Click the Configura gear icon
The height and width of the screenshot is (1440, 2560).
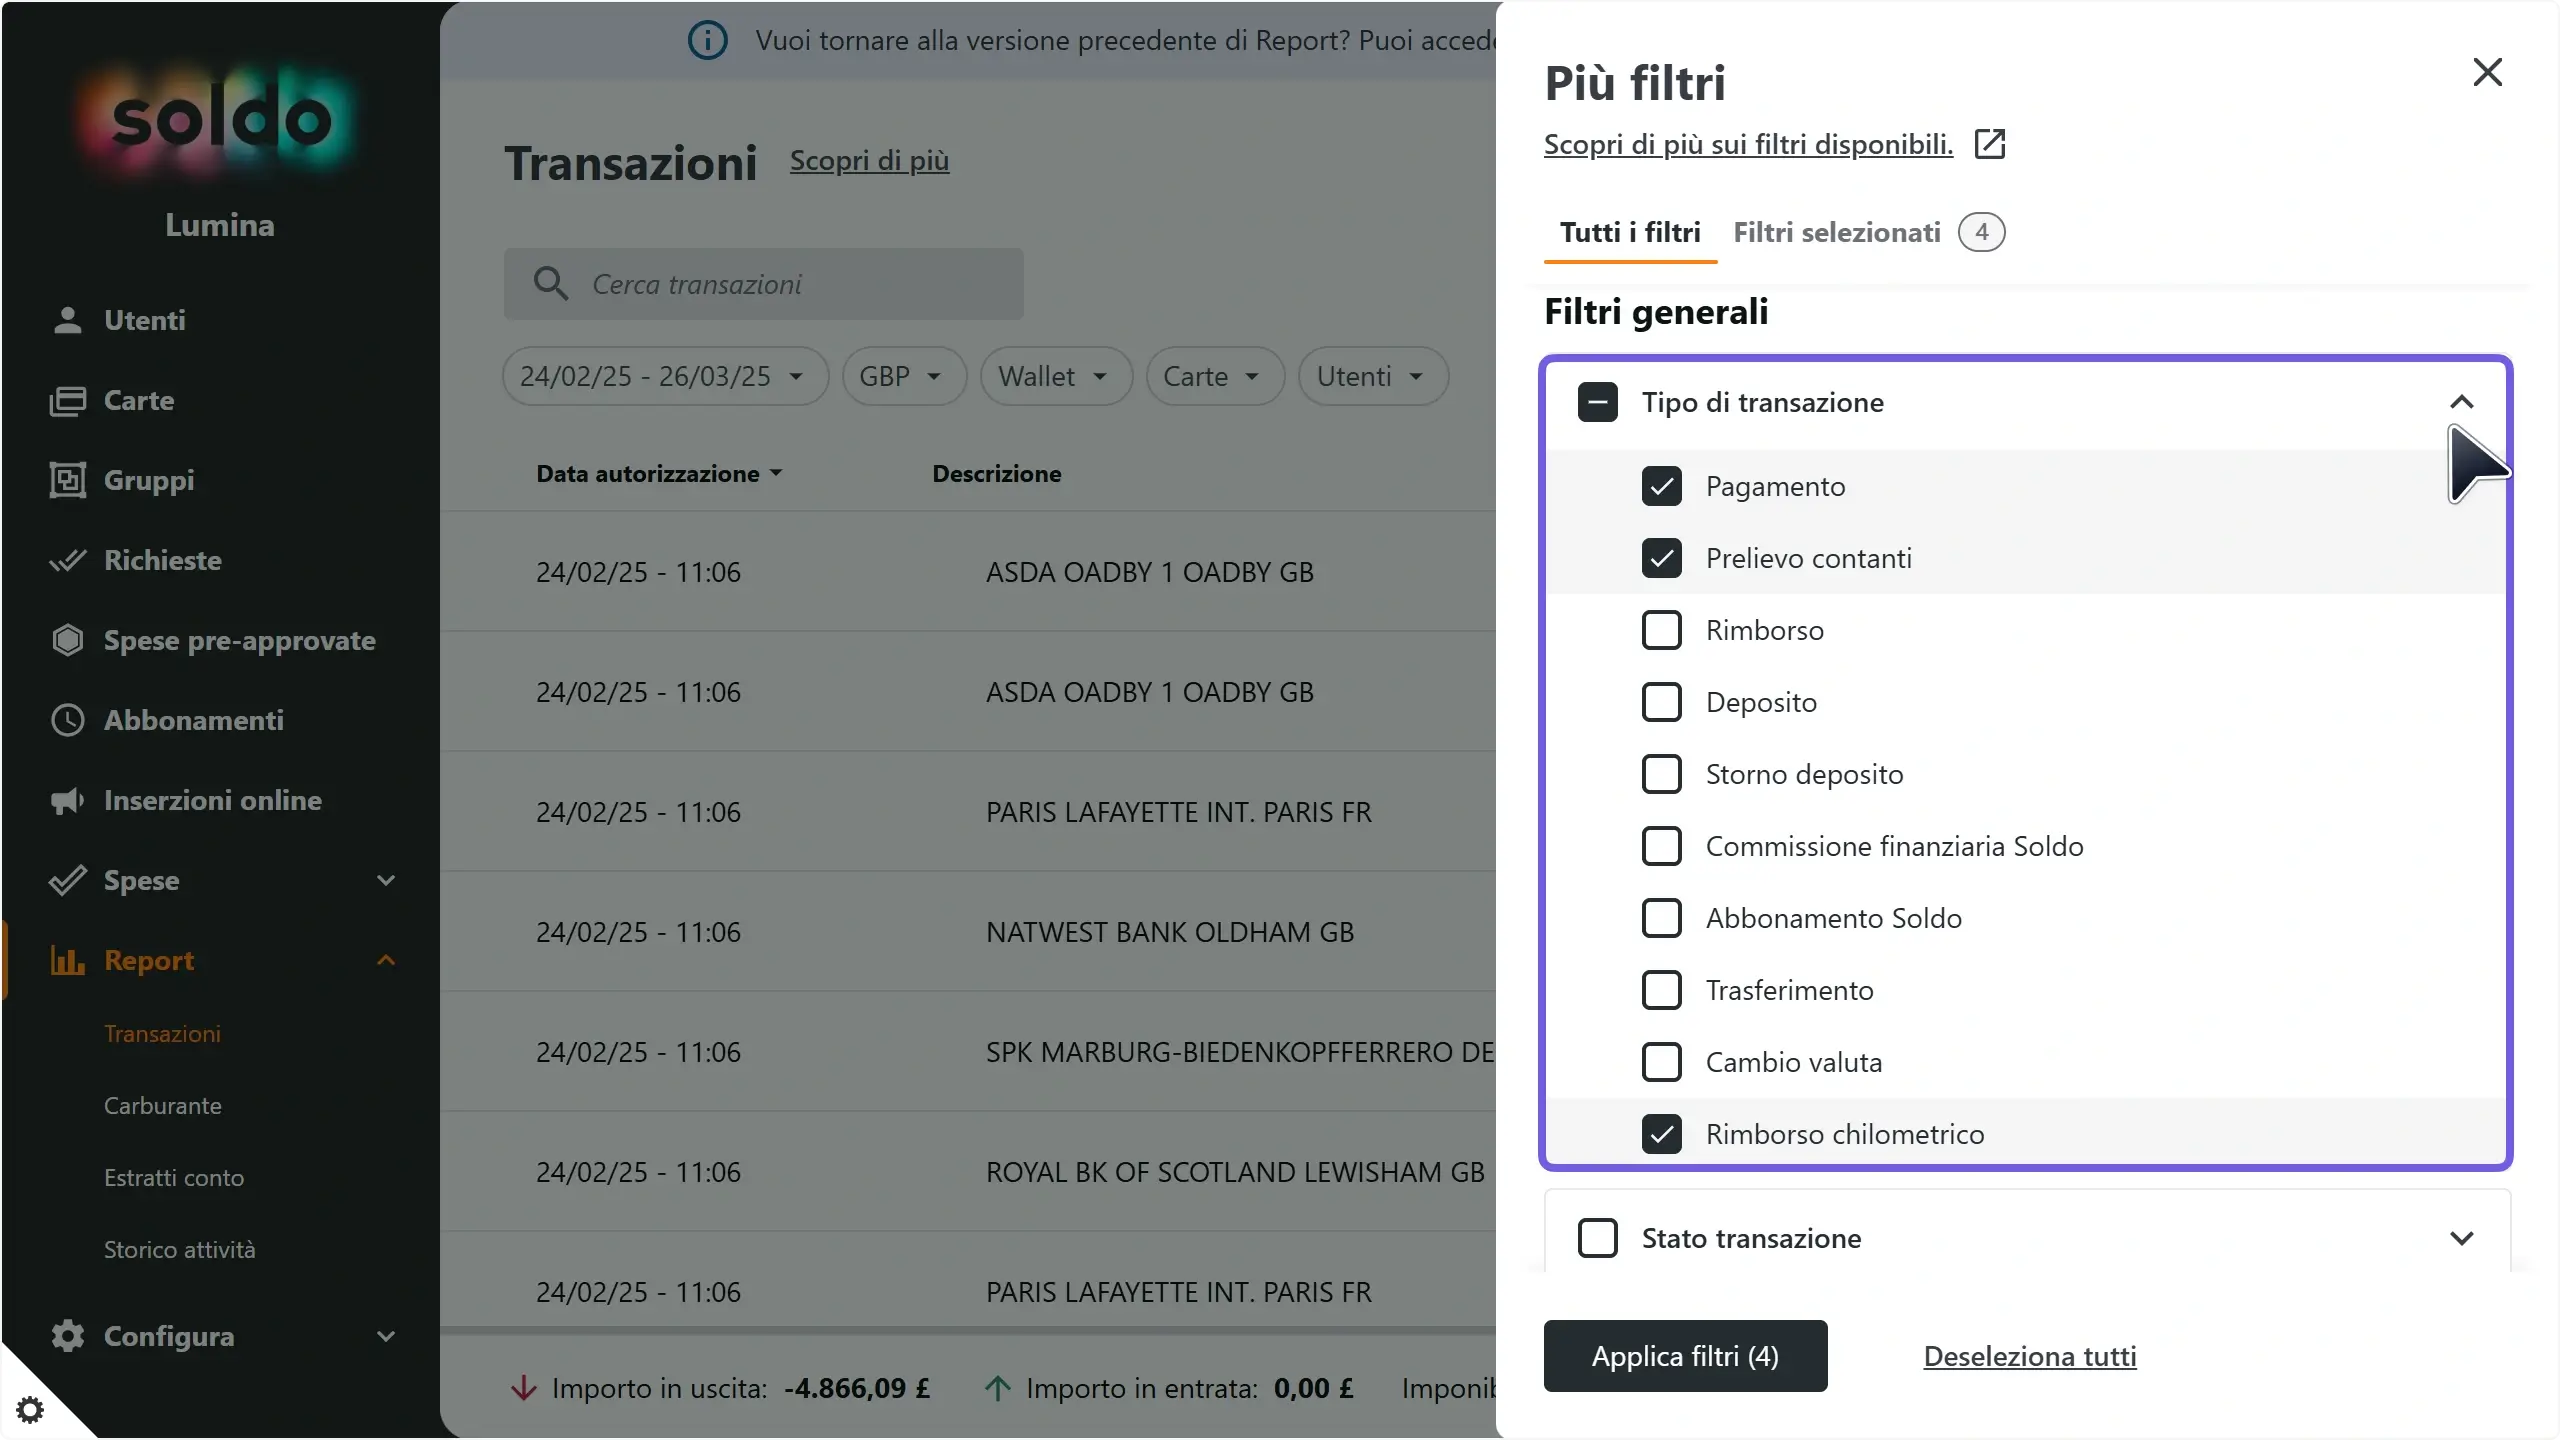pos(67,1336)
